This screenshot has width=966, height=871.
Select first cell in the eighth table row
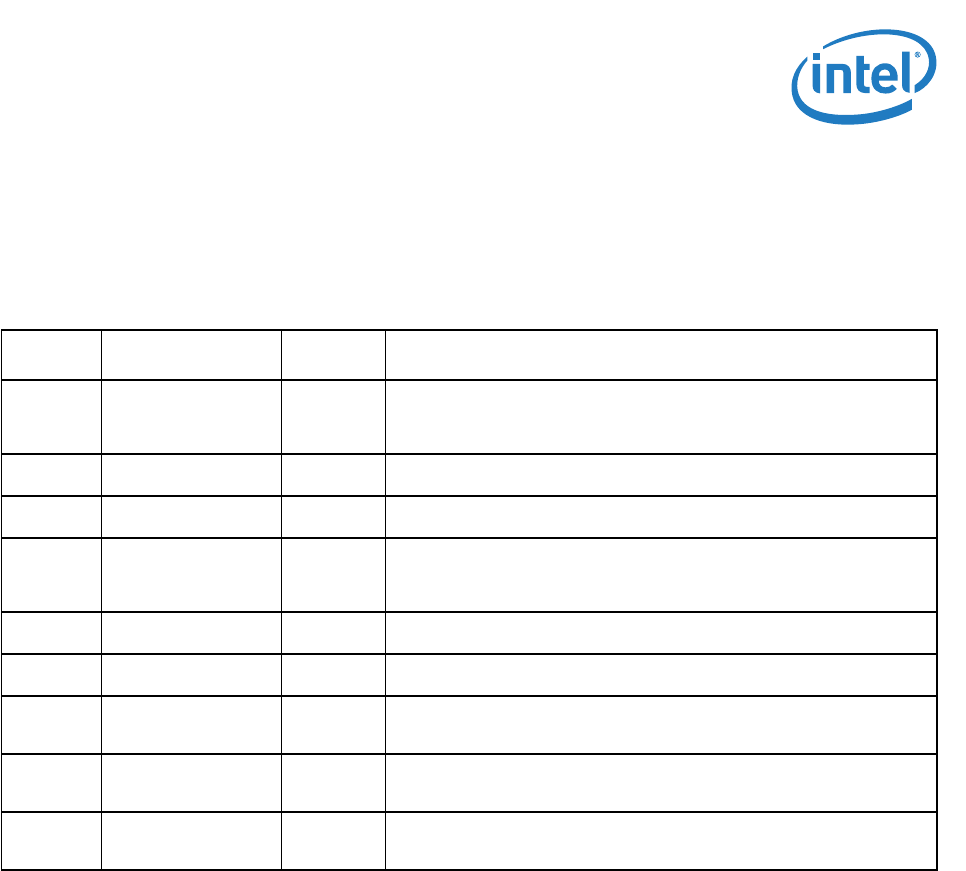point(51,725)
